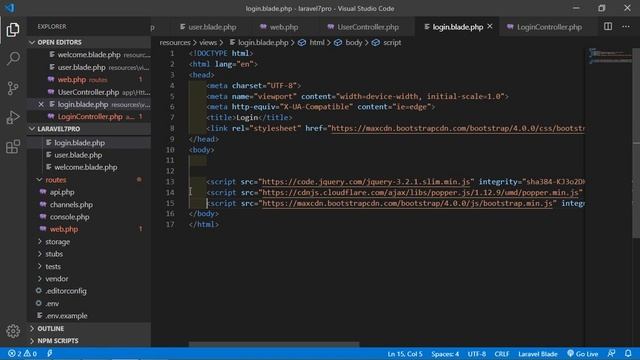640x360 pixels.
Task: Click Ln 15, Col 5 status entry
Action: click(x=405, y=354)
